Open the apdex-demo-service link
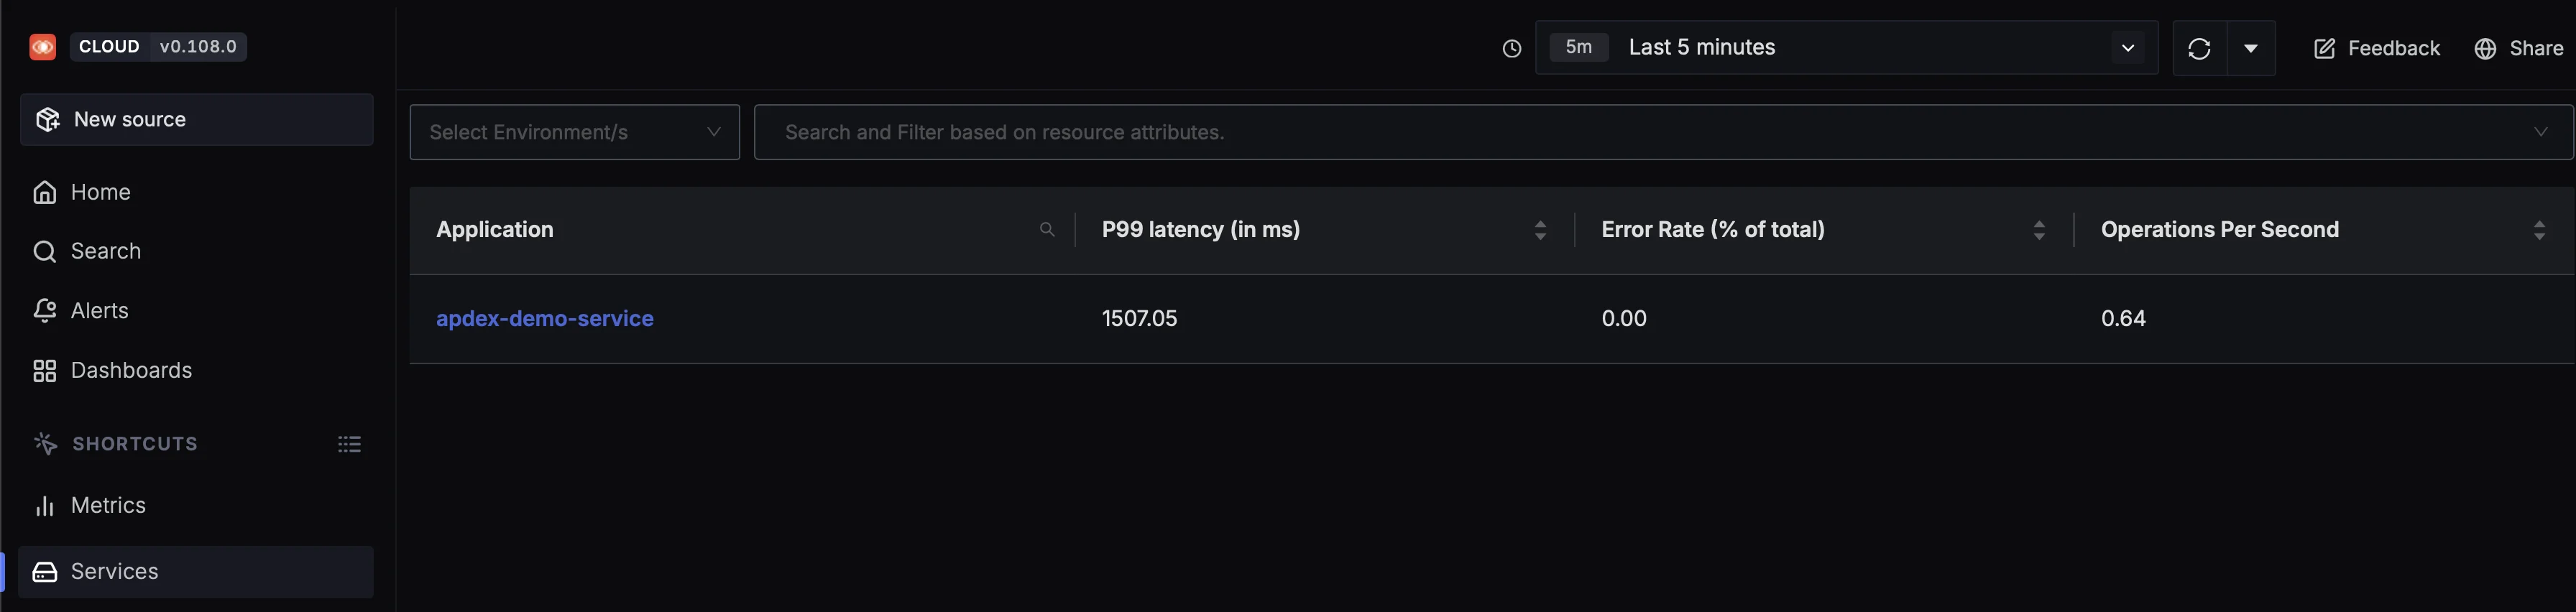 coord(544,319)
